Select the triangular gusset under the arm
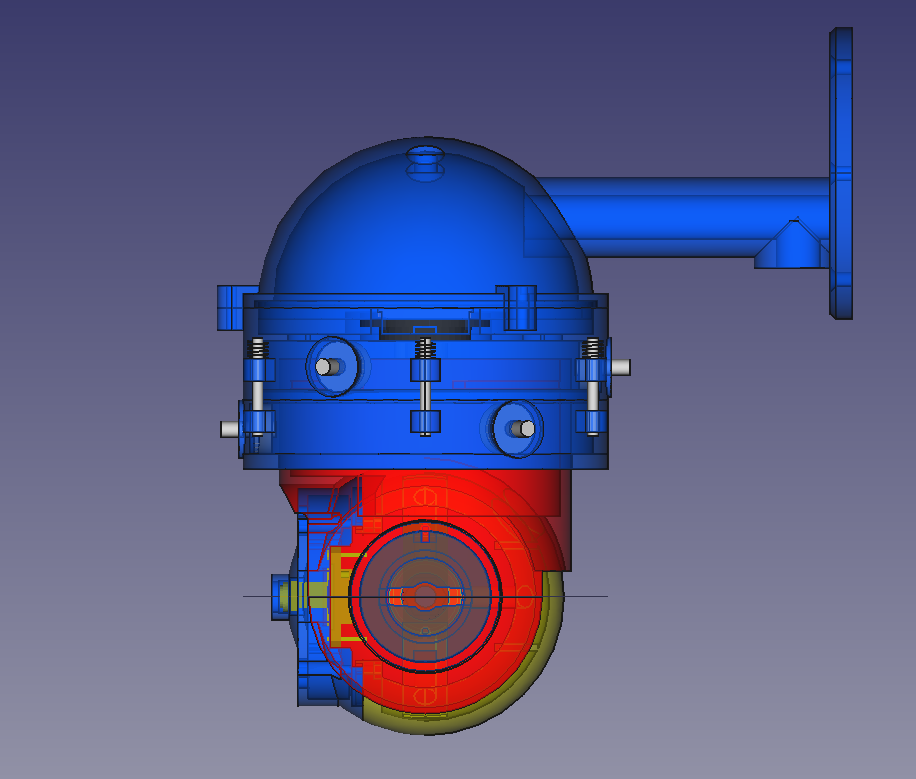 (792, 244)
